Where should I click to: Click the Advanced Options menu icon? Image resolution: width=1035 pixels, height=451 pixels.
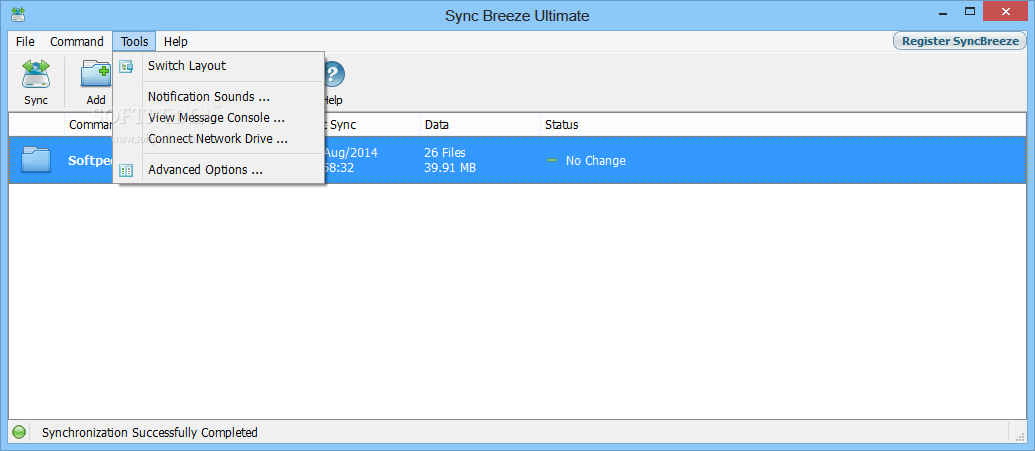point(126,170)
